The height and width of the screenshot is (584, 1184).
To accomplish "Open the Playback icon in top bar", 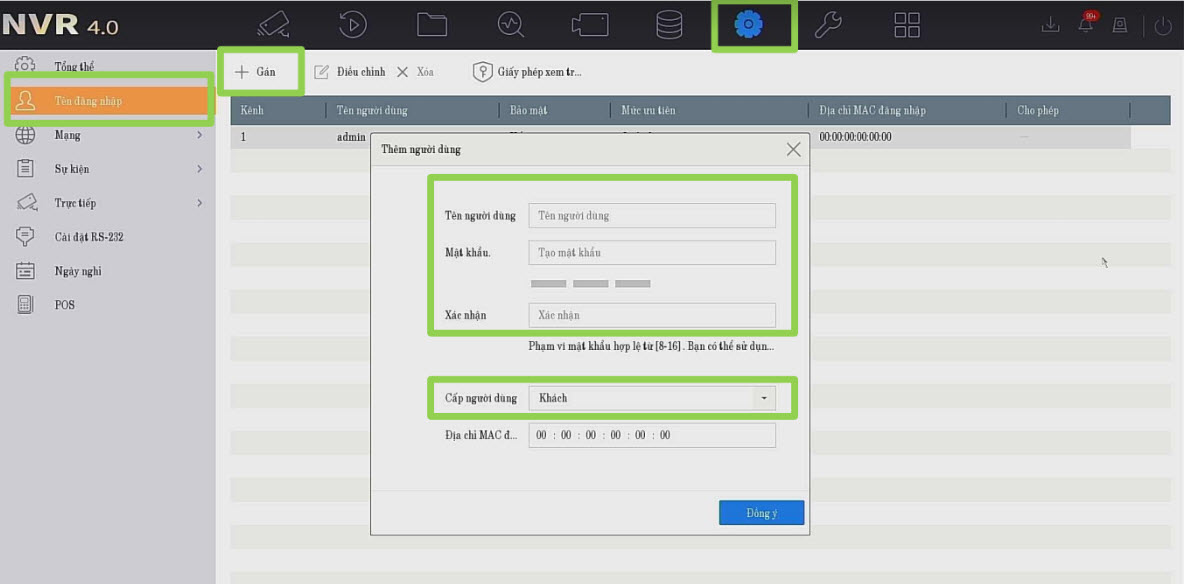I will coord(352,25).
